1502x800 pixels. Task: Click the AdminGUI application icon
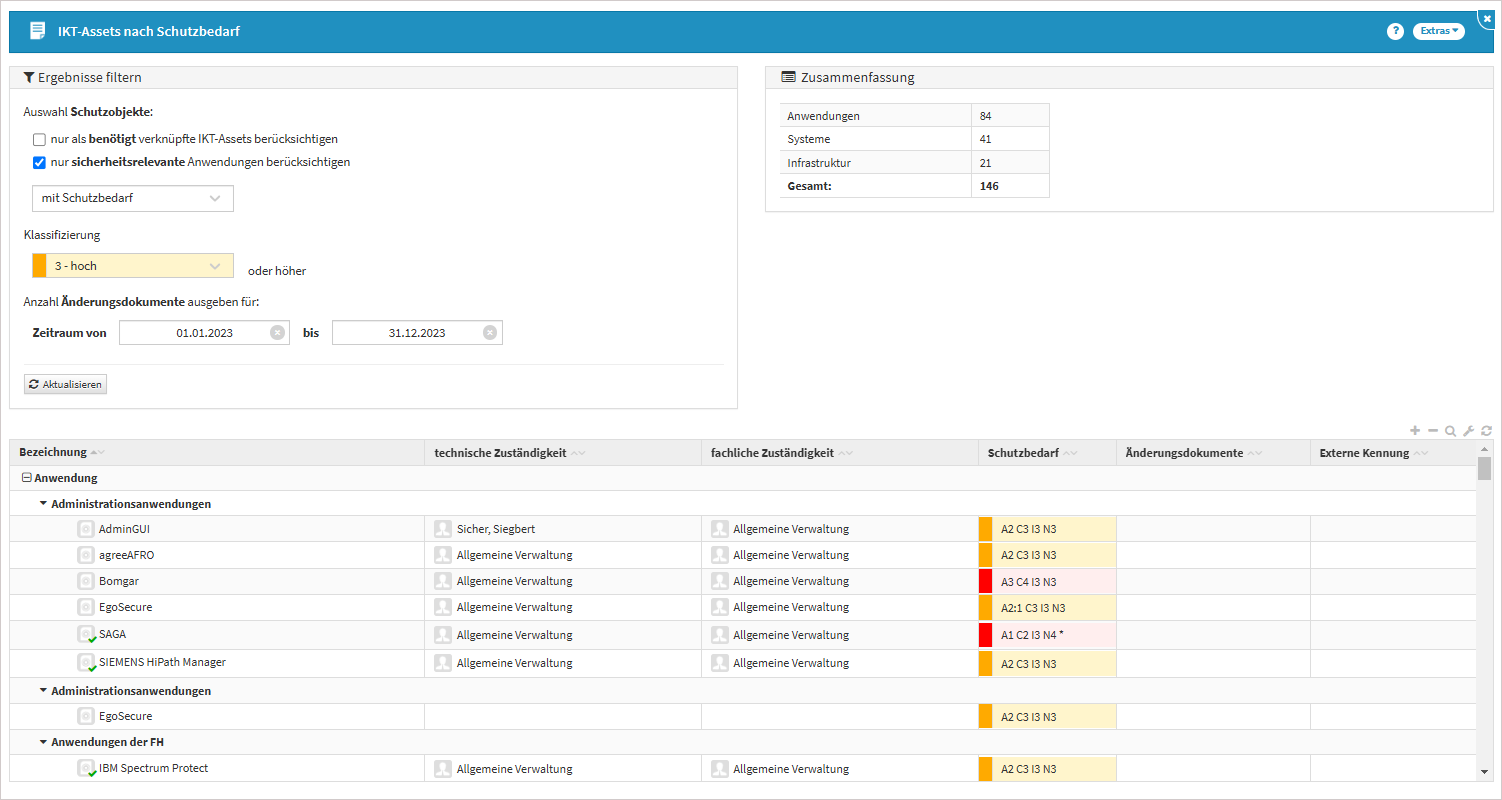click(x=86, y=528)
